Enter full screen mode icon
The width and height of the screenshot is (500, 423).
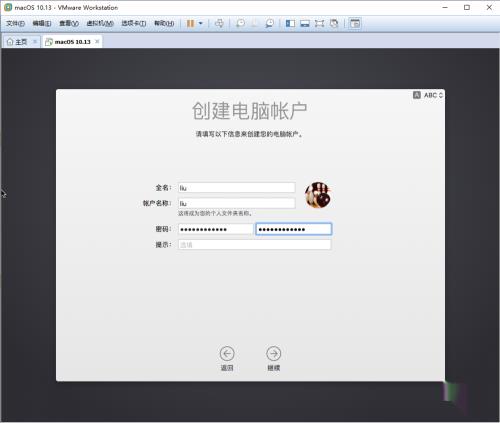click(x=319, y=23)
